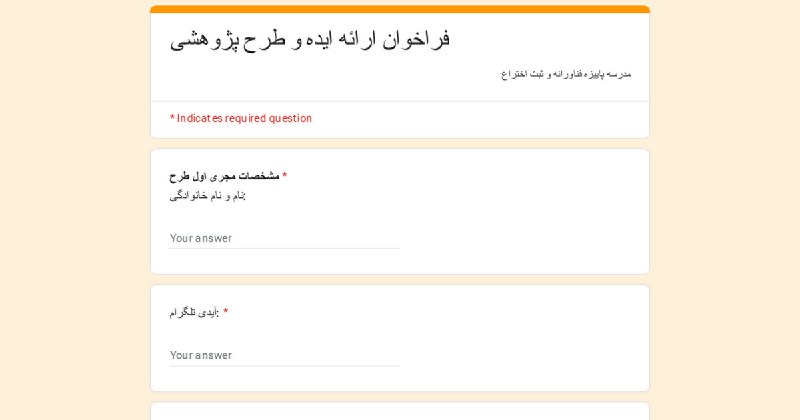Image resolution: width=800 pixels, height=420 pixels.
Task: Click the gap between first and Telegram cards
Action: click(400, 280)
